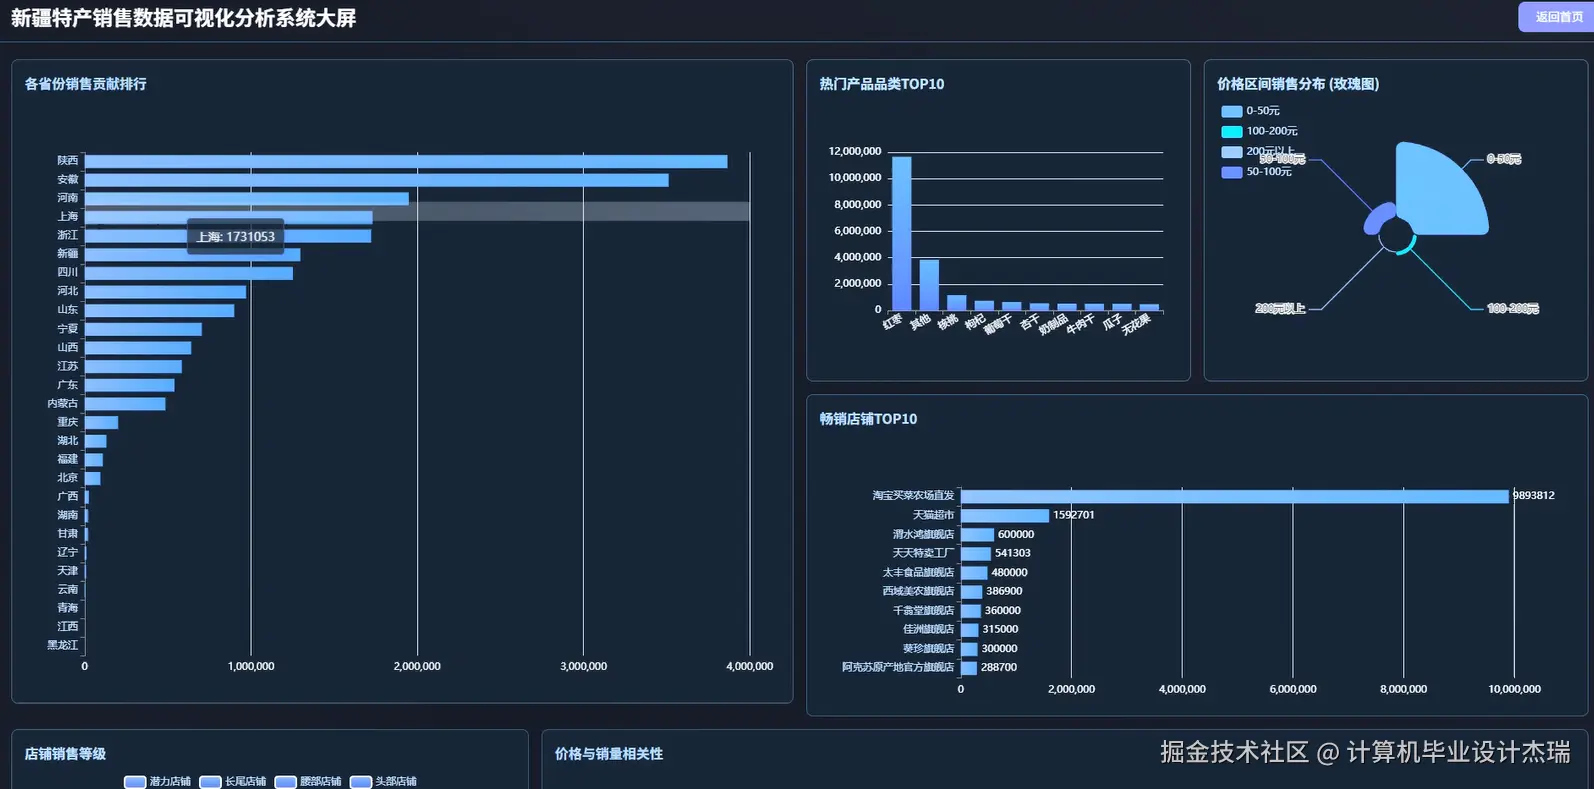Click the 黑龙江 axis label
This screenshot has height=789, width=1594.
(x=62, y=645)
